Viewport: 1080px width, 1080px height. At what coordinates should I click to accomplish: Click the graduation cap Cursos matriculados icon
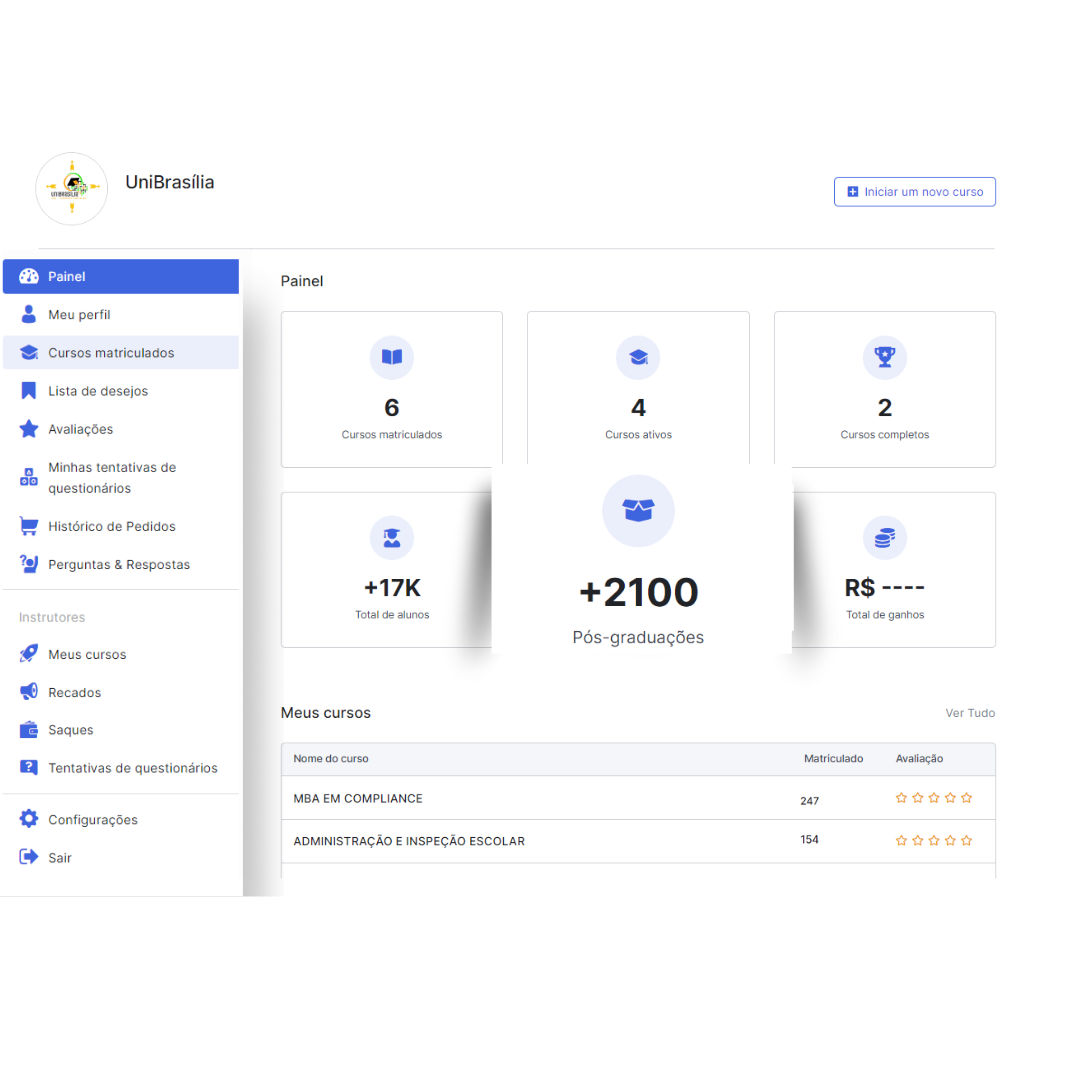click(x=29, y=353)
